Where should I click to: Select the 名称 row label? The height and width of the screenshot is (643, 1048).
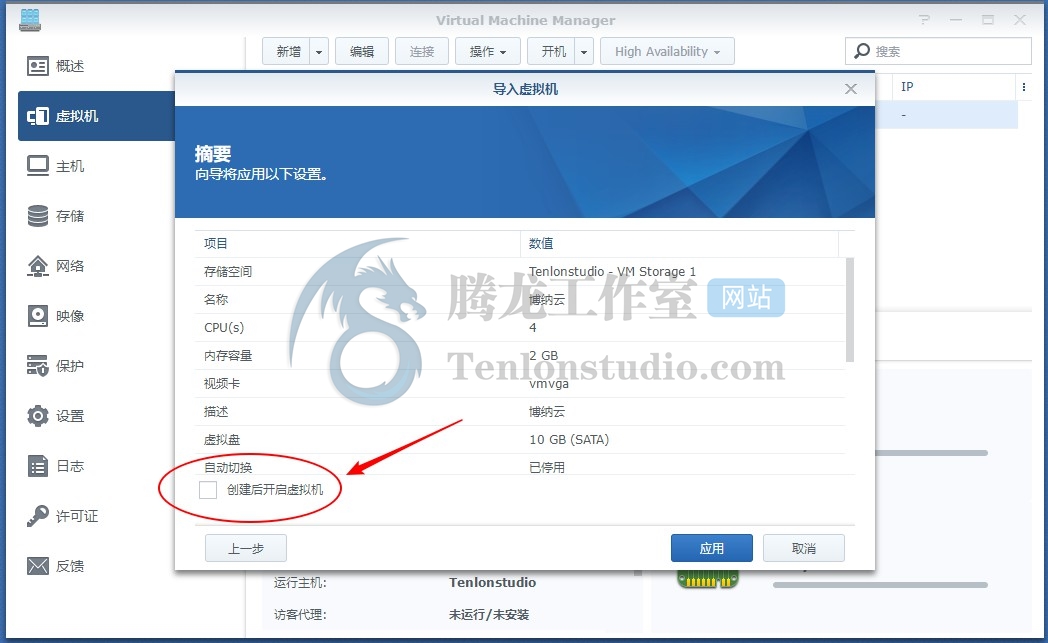click(x=216, y=299)
